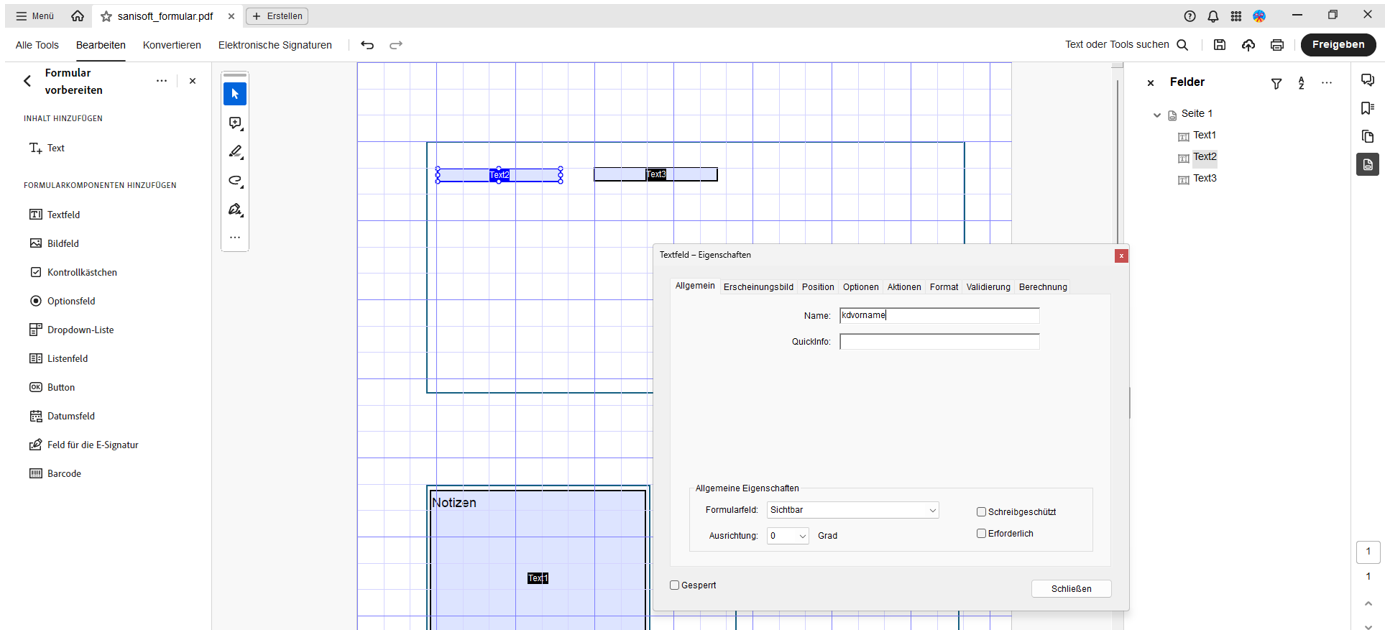This screenshot has width=1390, height=633.
Task: Switch to the Format tab
Action: coord(944,287)
